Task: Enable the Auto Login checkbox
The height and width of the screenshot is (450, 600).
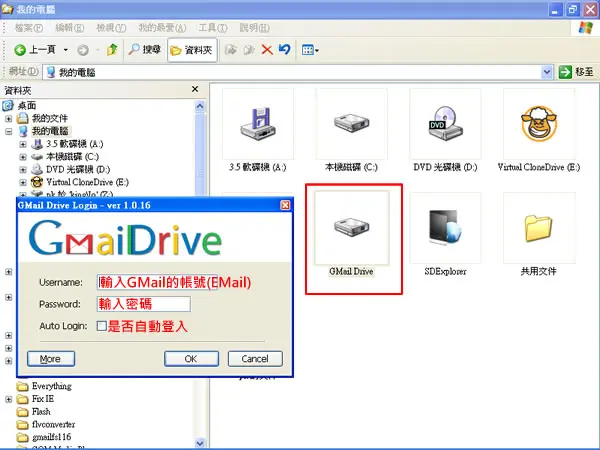Action: tap(101, 326)
